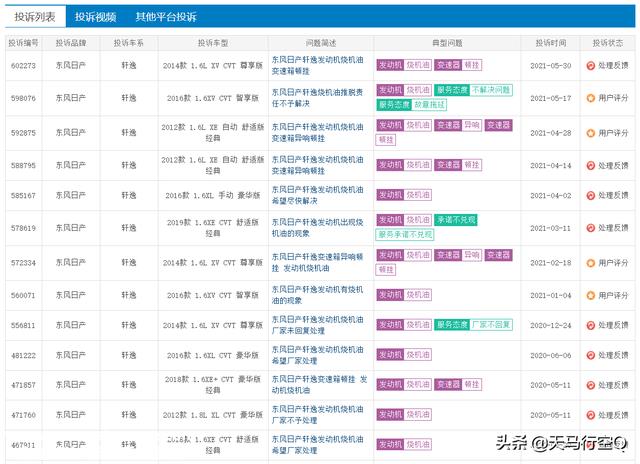
Task: Click model cell 2016款 1.6XL 手动 豪华版
Action: point(213,195)
